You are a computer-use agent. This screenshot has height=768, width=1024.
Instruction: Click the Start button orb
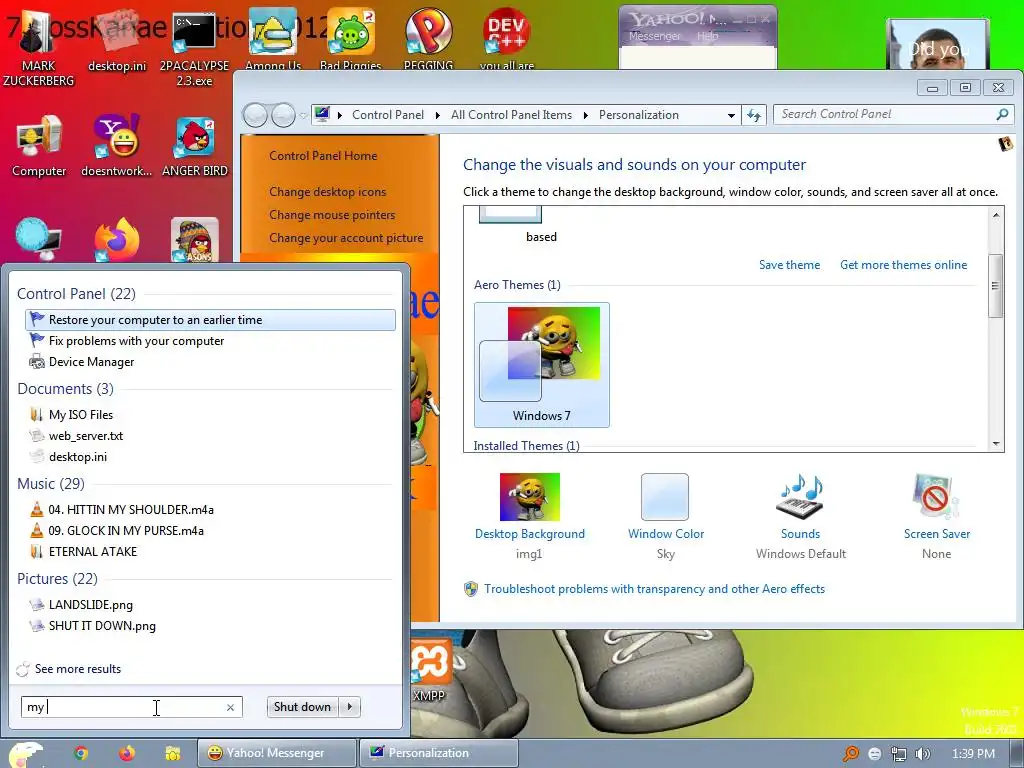tap(24, 754)
